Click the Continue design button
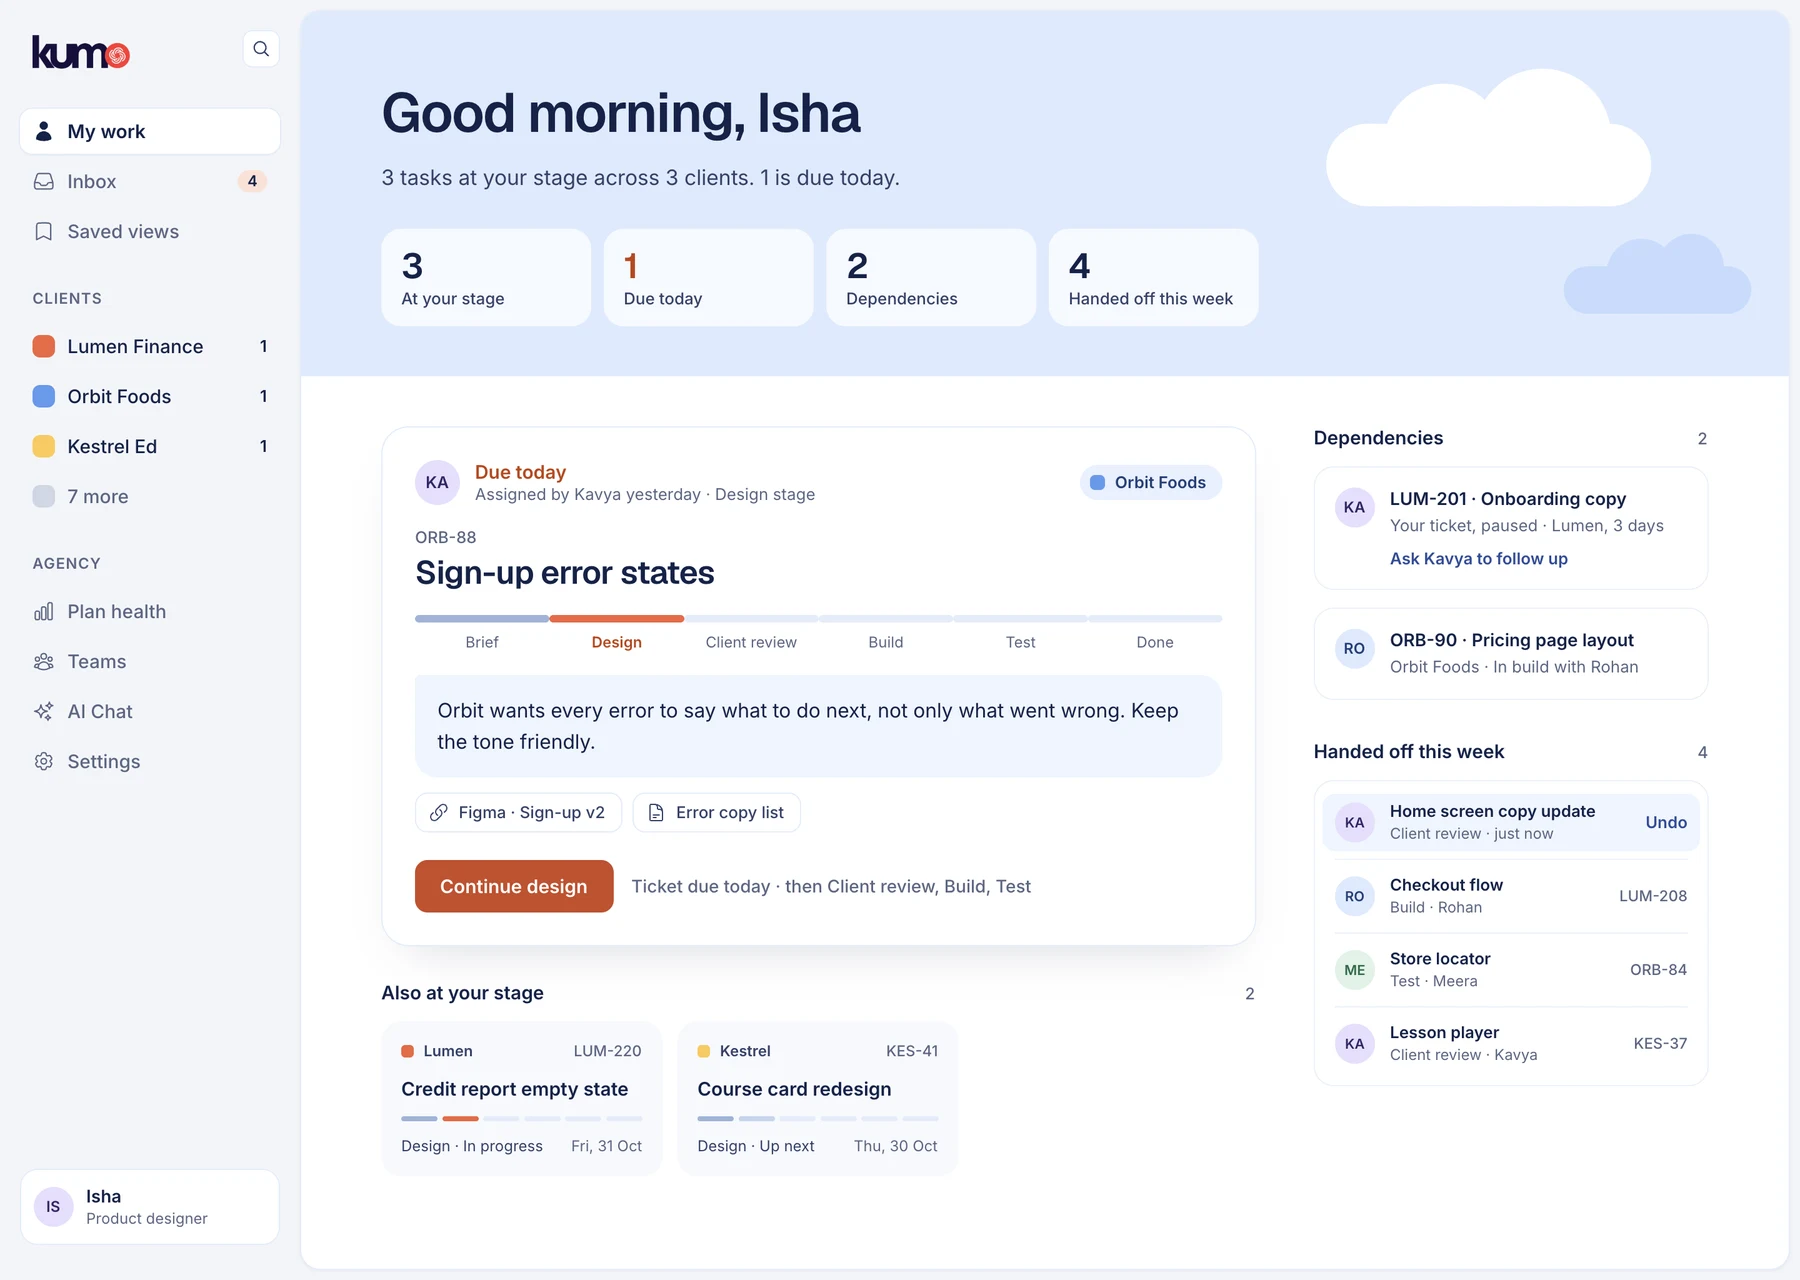1800x1280 pixels. pos(514,886)
